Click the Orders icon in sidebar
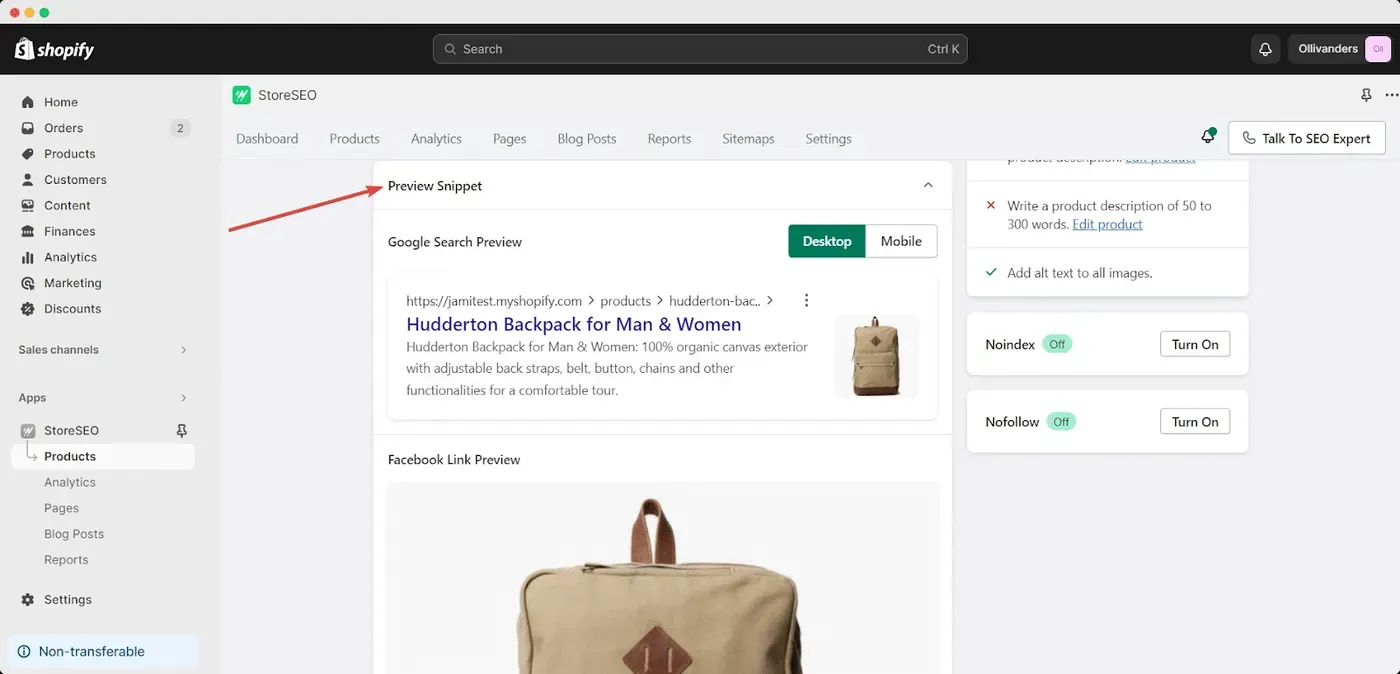This screenshot has height=674, width=1400. tap(28, 128)
